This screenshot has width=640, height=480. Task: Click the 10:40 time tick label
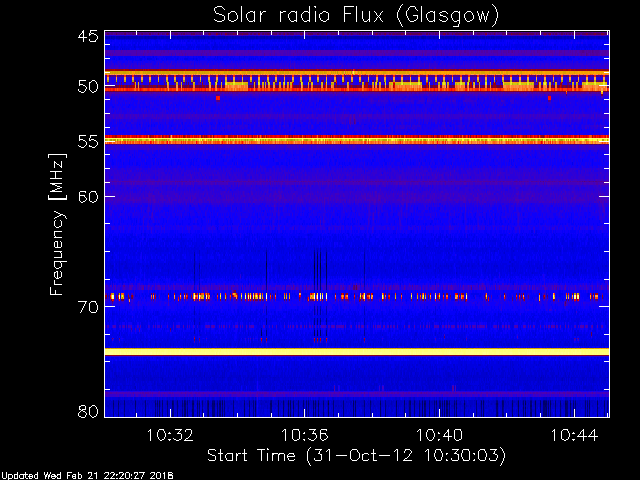pyautogui.click(x=439, y=435)
